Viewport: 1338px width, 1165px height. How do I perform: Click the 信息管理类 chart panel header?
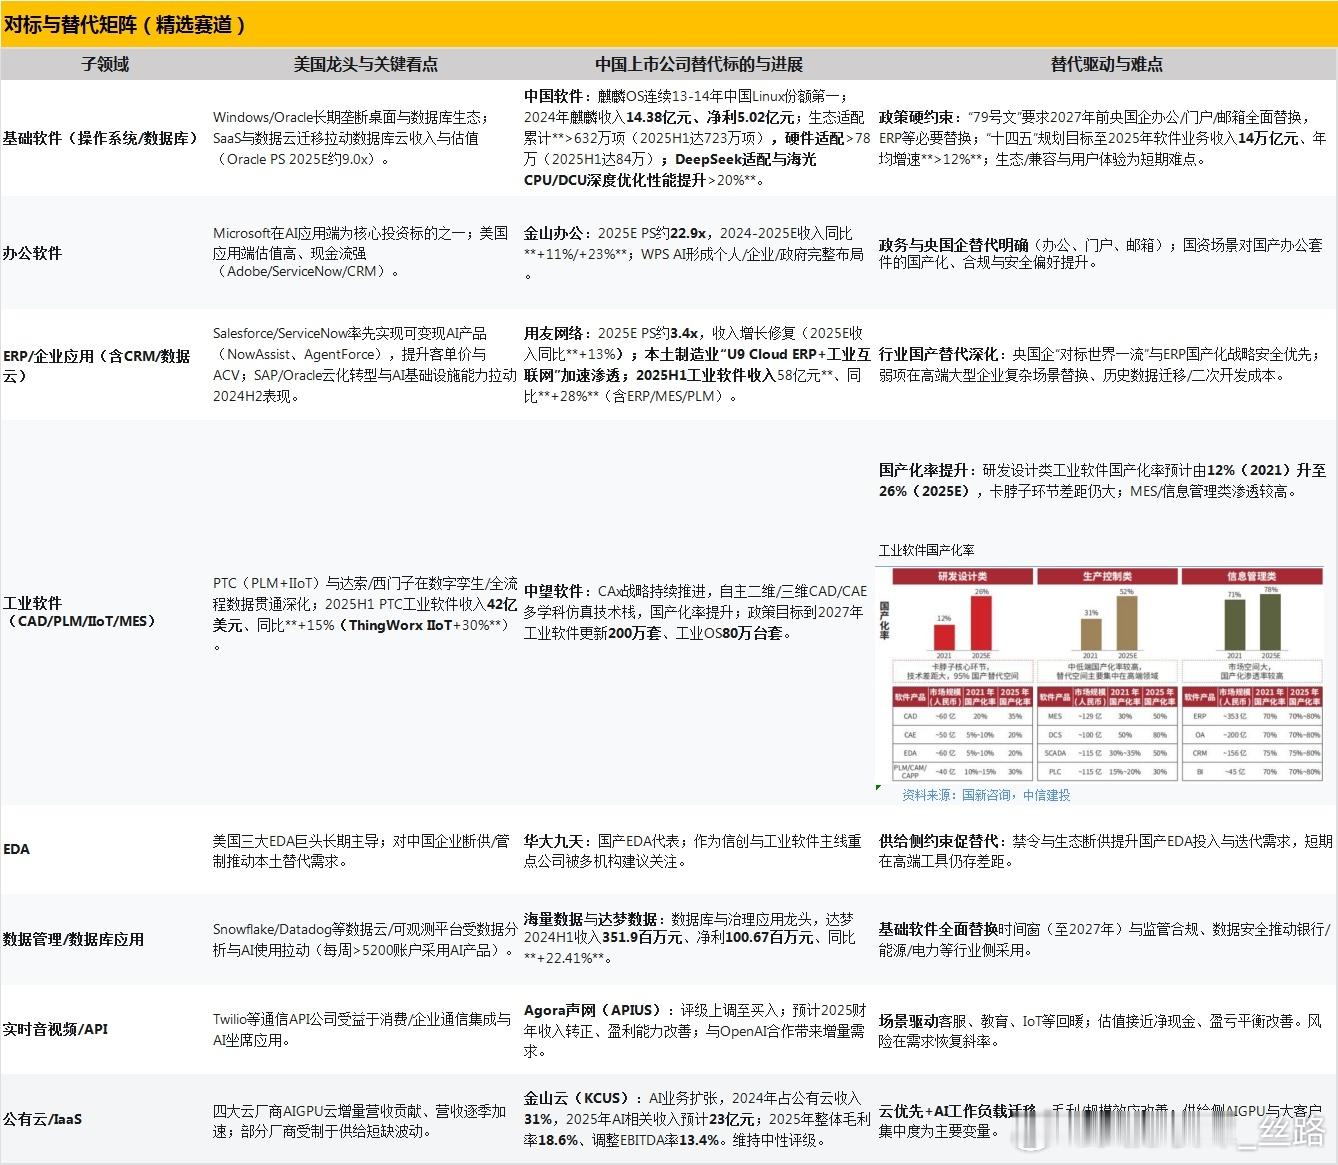click(1252, 576)
